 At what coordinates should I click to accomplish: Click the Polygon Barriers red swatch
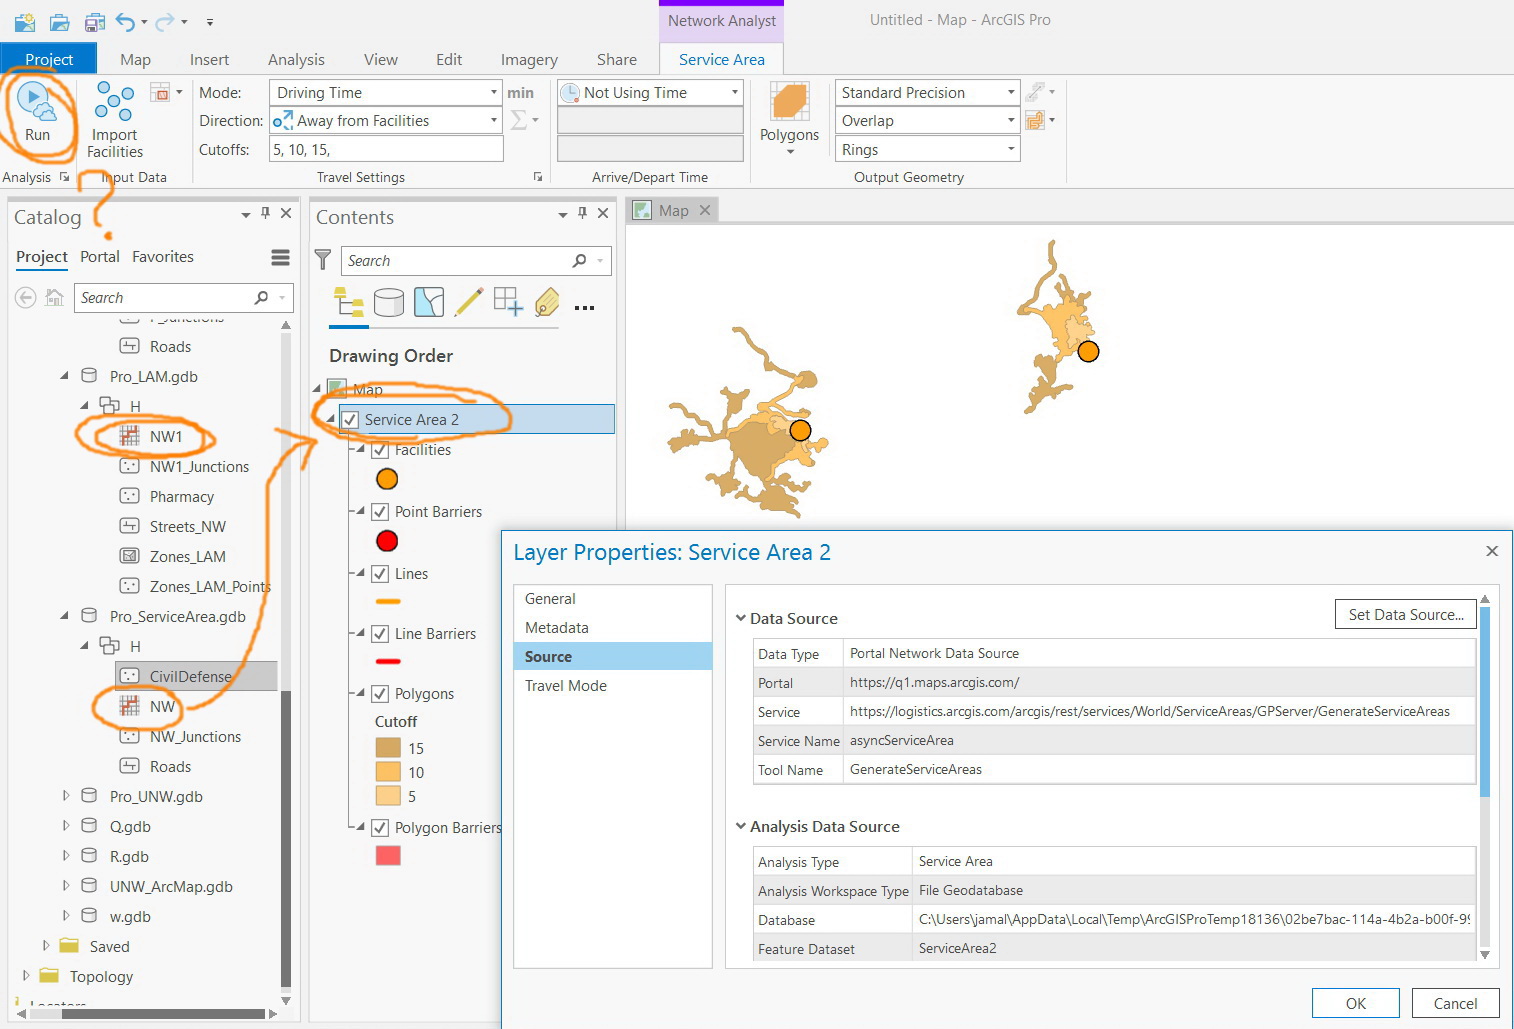pyautogui.click(x=388, y=856)
